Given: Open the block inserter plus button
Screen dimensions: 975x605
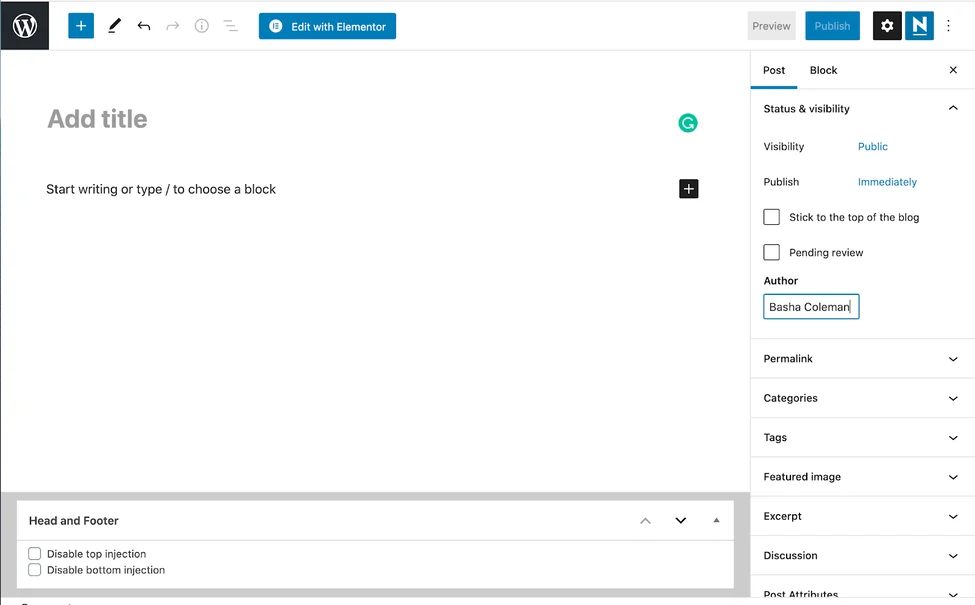Looking at the screenshot, I should tap(81, 26).
